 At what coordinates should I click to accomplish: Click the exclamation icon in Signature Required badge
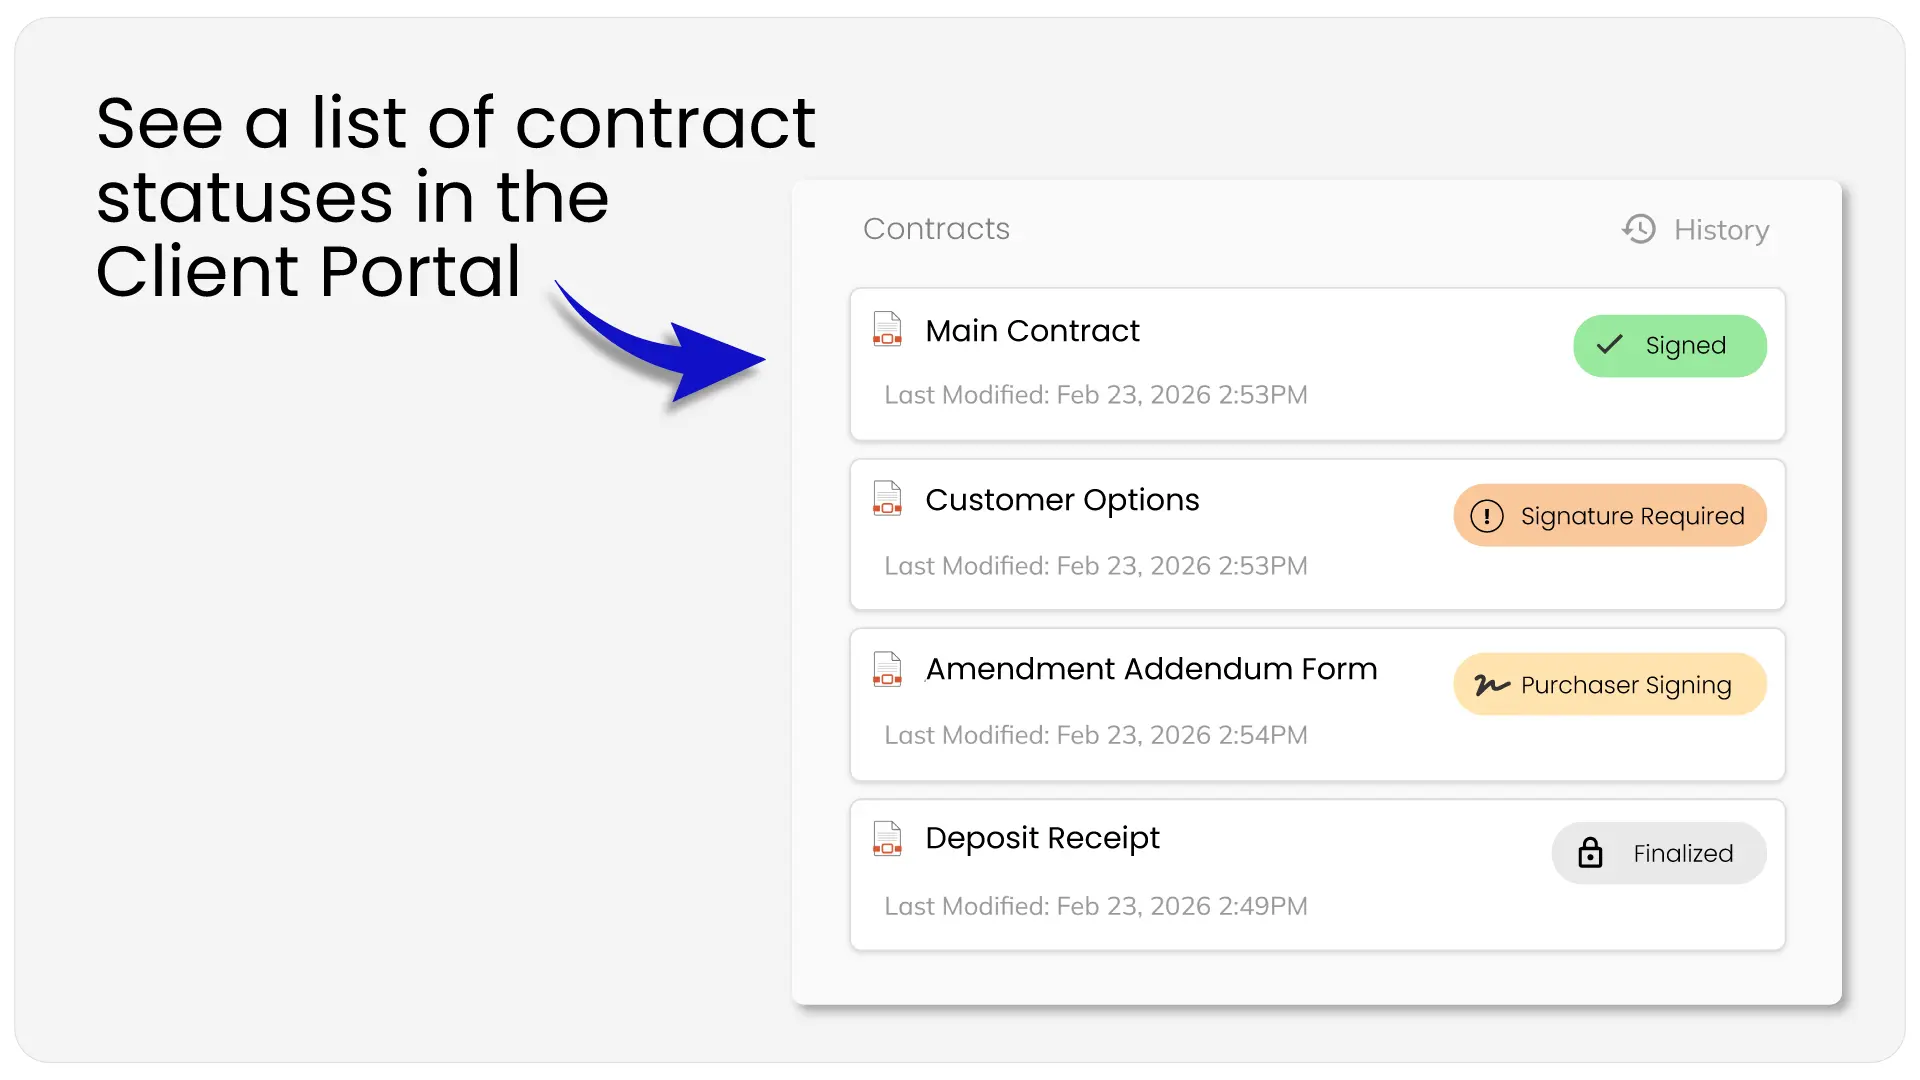click(x=1487, y=516)
